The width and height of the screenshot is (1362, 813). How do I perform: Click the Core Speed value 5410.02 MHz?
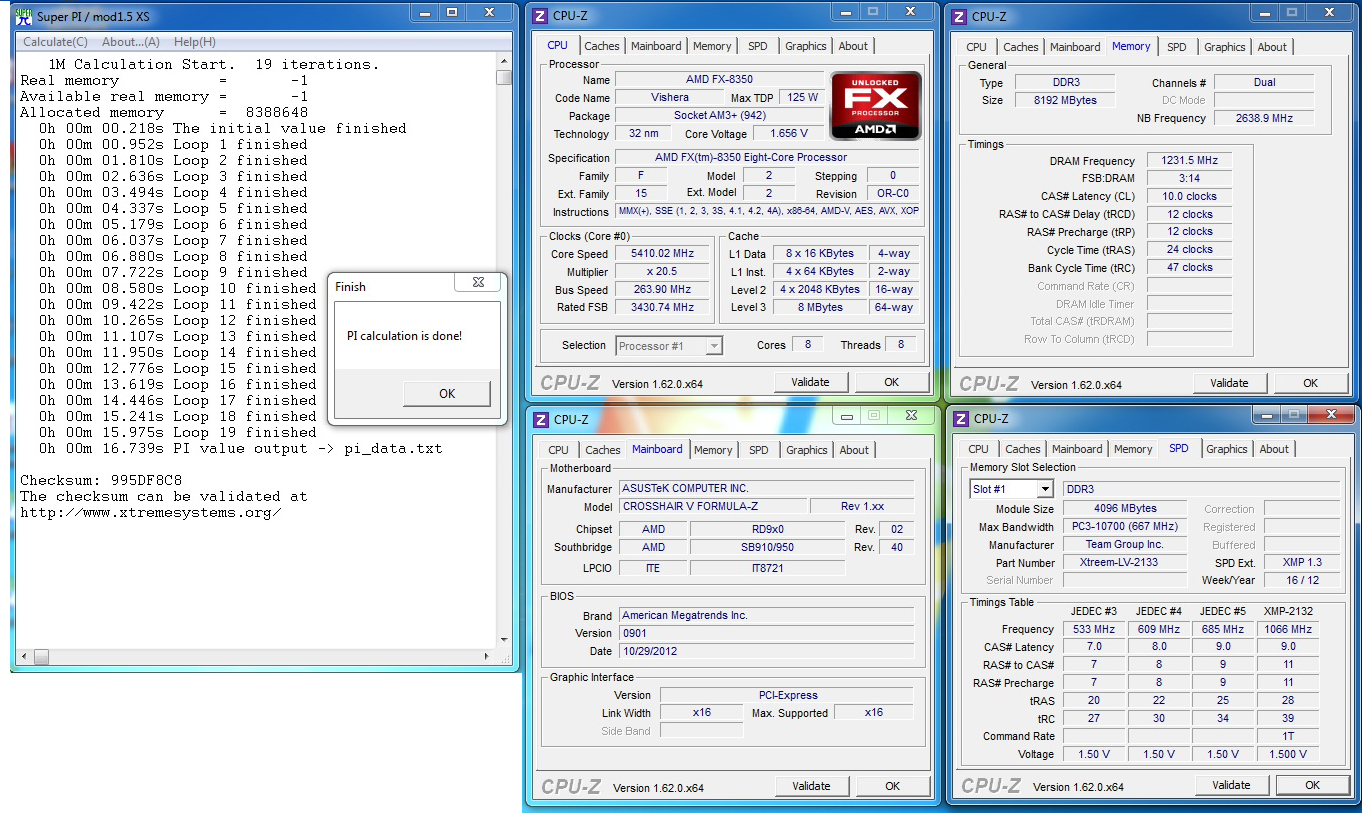[x=661, y=254]
